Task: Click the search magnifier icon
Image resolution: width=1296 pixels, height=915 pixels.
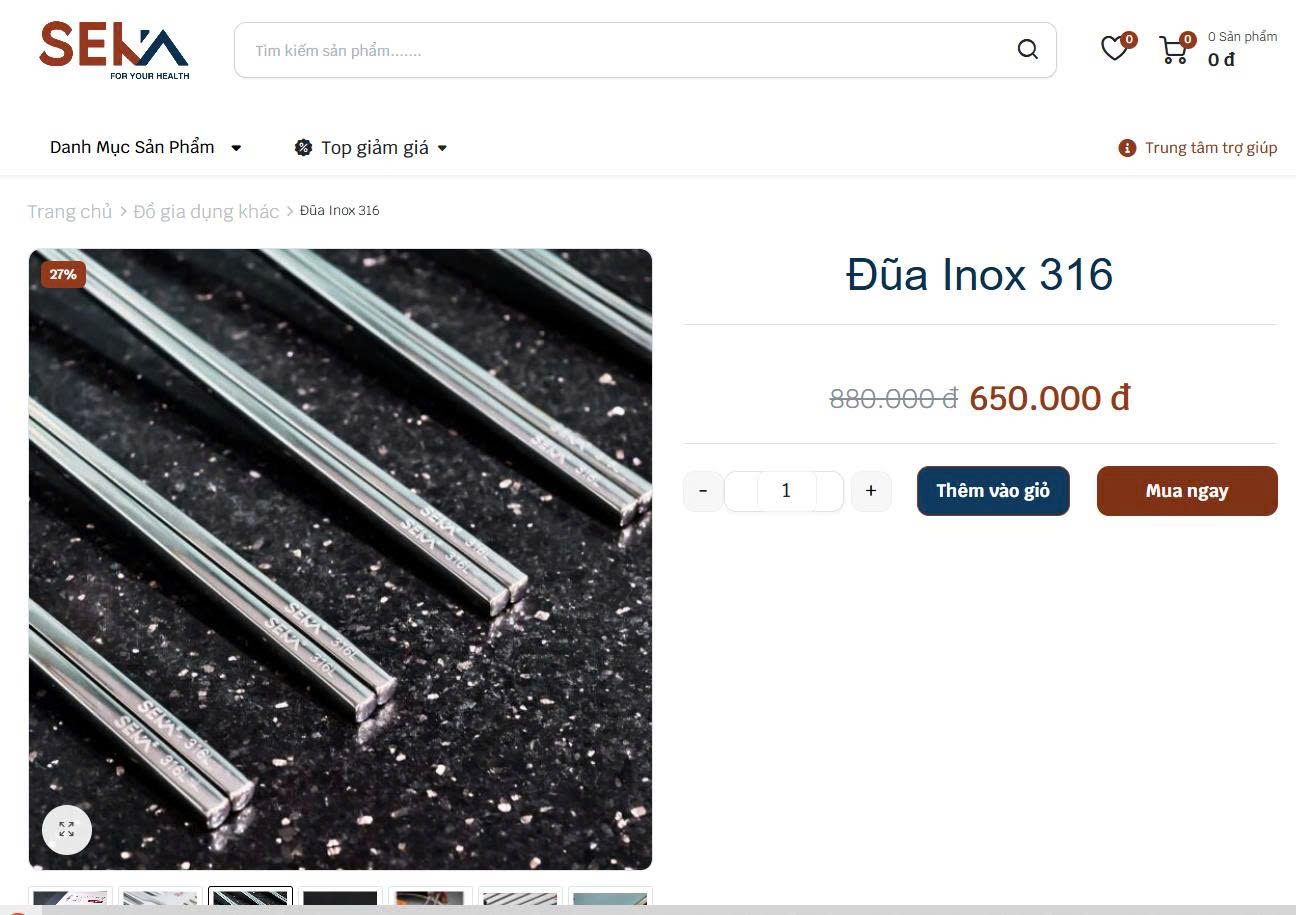Action: [1027, 50]
